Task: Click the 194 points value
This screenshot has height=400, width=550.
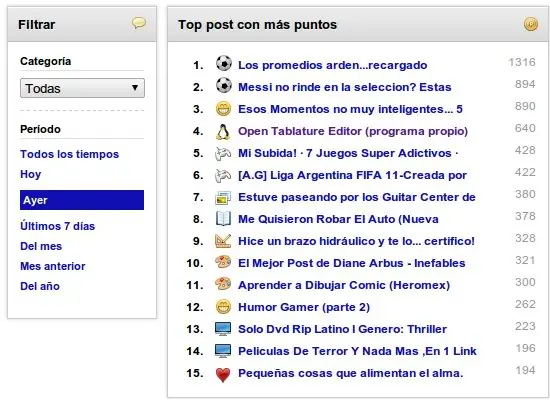Action: (x=525, y=370)
